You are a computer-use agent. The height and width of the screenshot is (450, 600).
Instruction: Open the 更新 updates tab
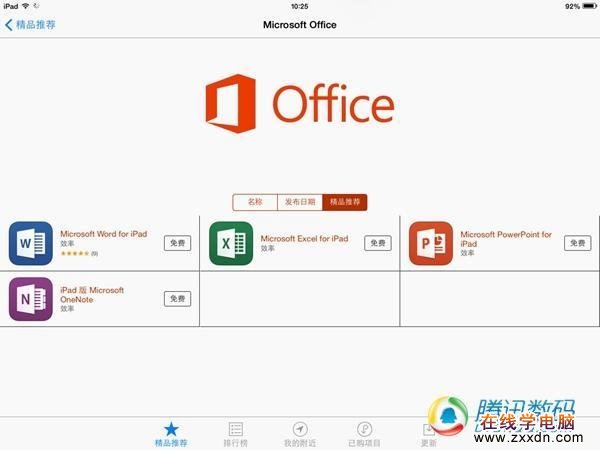429,435
